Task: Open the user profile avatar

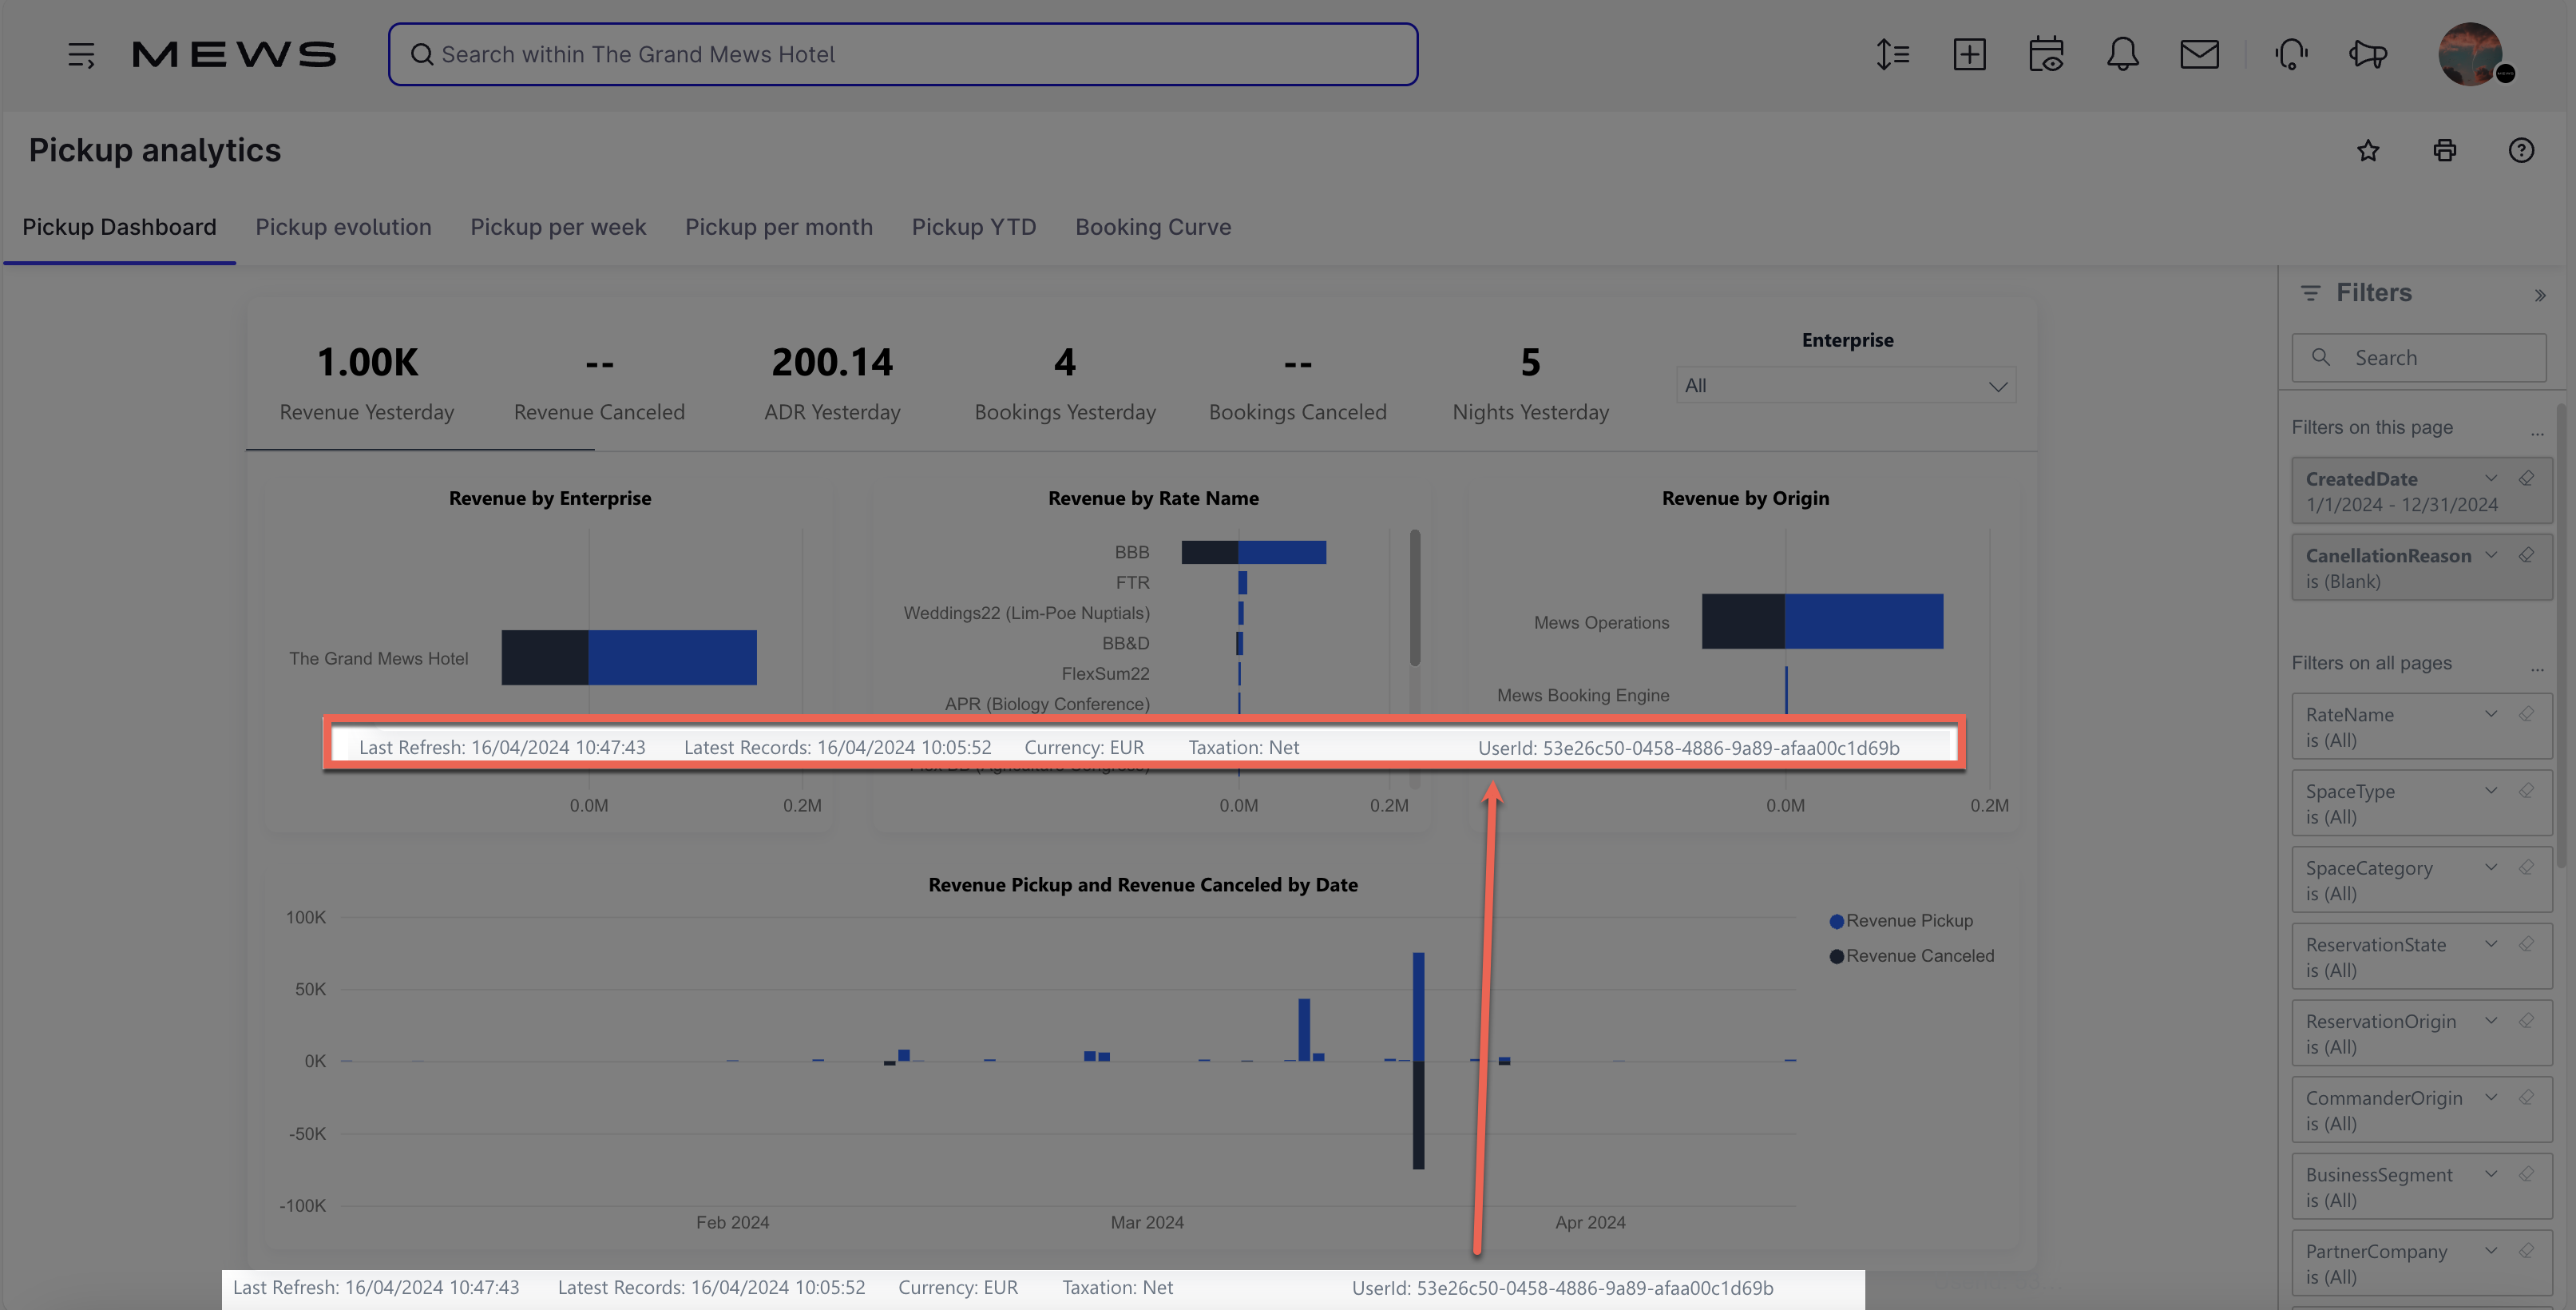Action: point(2471,54)
